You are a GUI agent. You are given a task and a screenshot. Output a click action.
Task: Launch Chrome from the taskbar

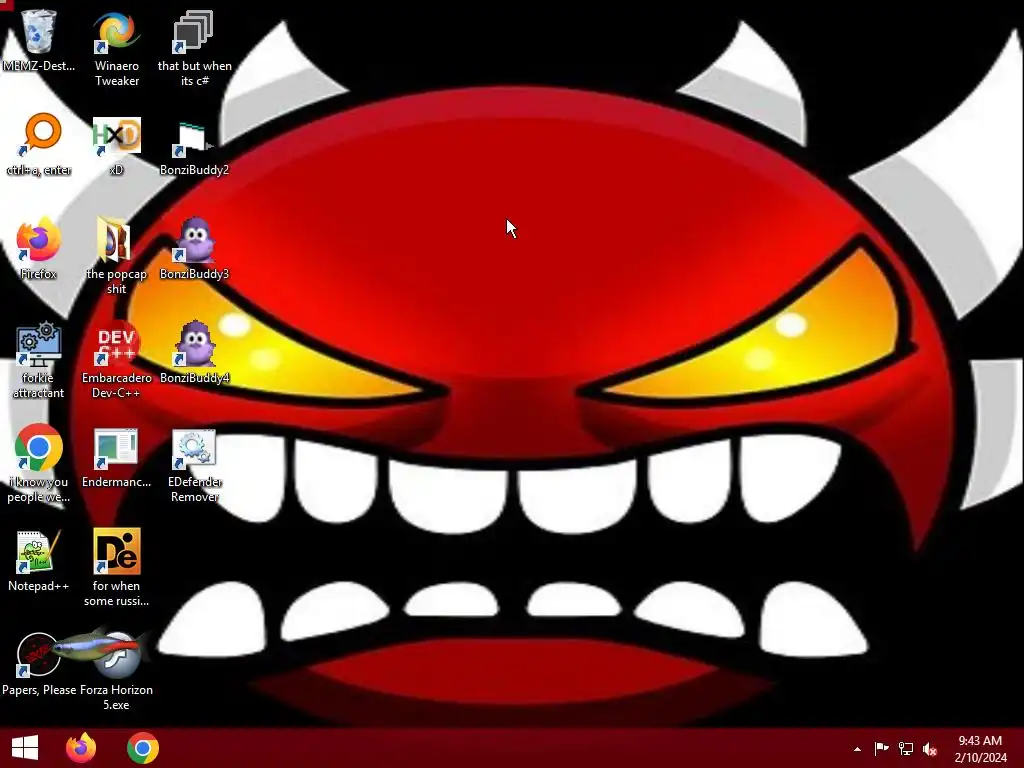pos(143,748)
